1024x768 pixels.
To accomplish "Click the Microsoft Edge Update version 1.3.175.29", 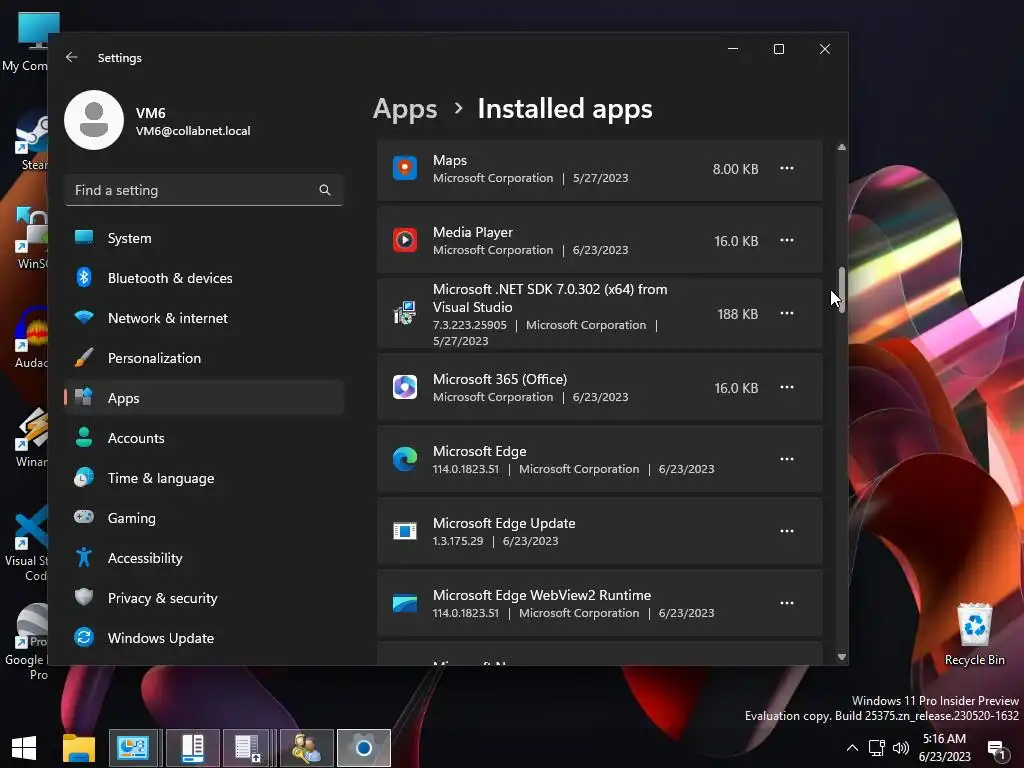I will click(x=458, y=541).
